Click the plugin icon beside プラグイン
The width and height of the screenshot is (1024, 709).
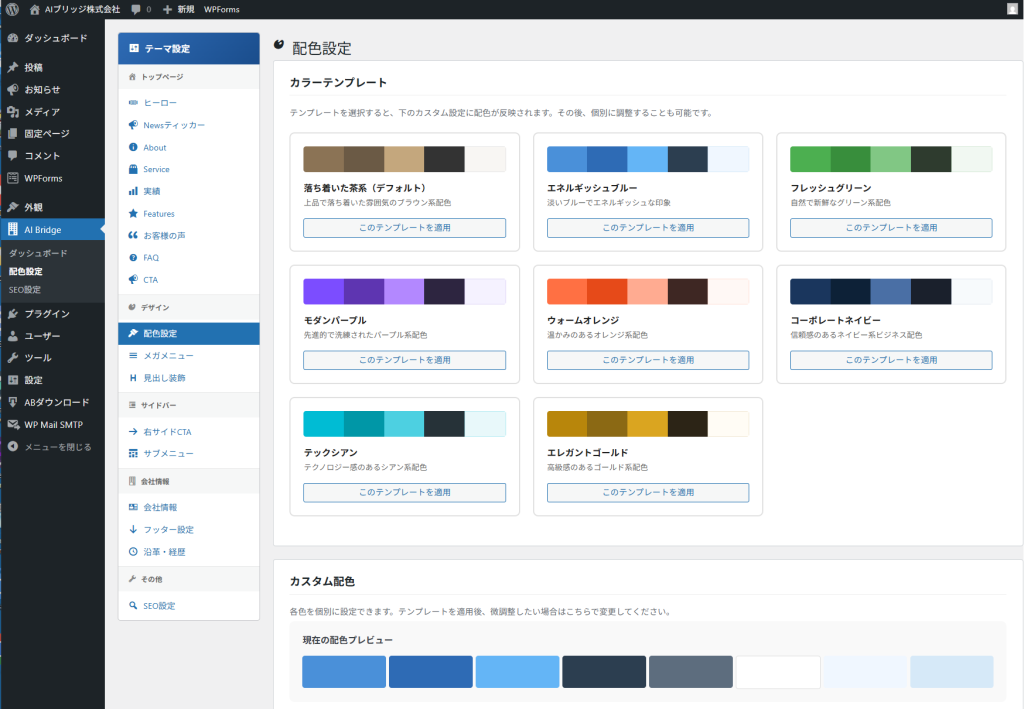pyautogui.click(x=12, y=314)
